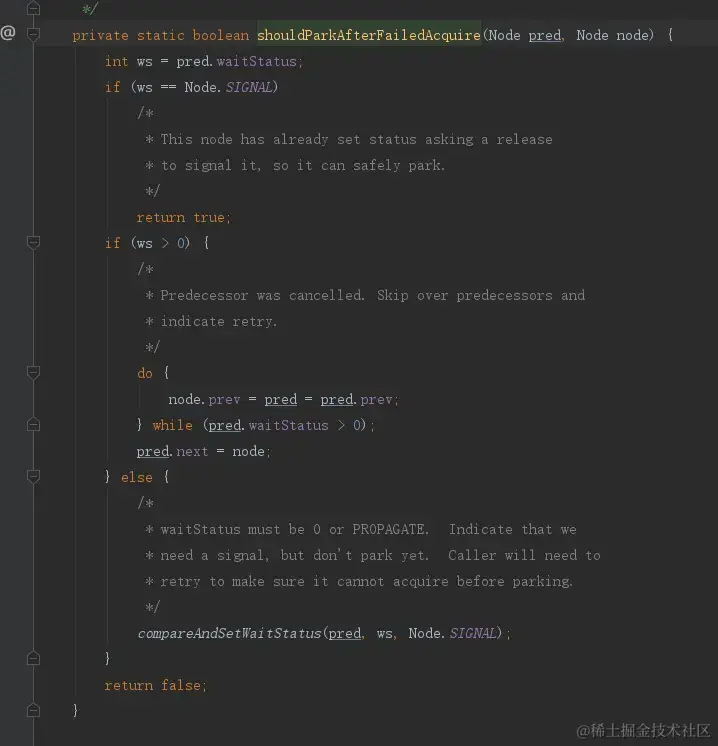Click the method name shouldParkAfterFailedAcquire
Screen dimensions: 718x746
369,35
